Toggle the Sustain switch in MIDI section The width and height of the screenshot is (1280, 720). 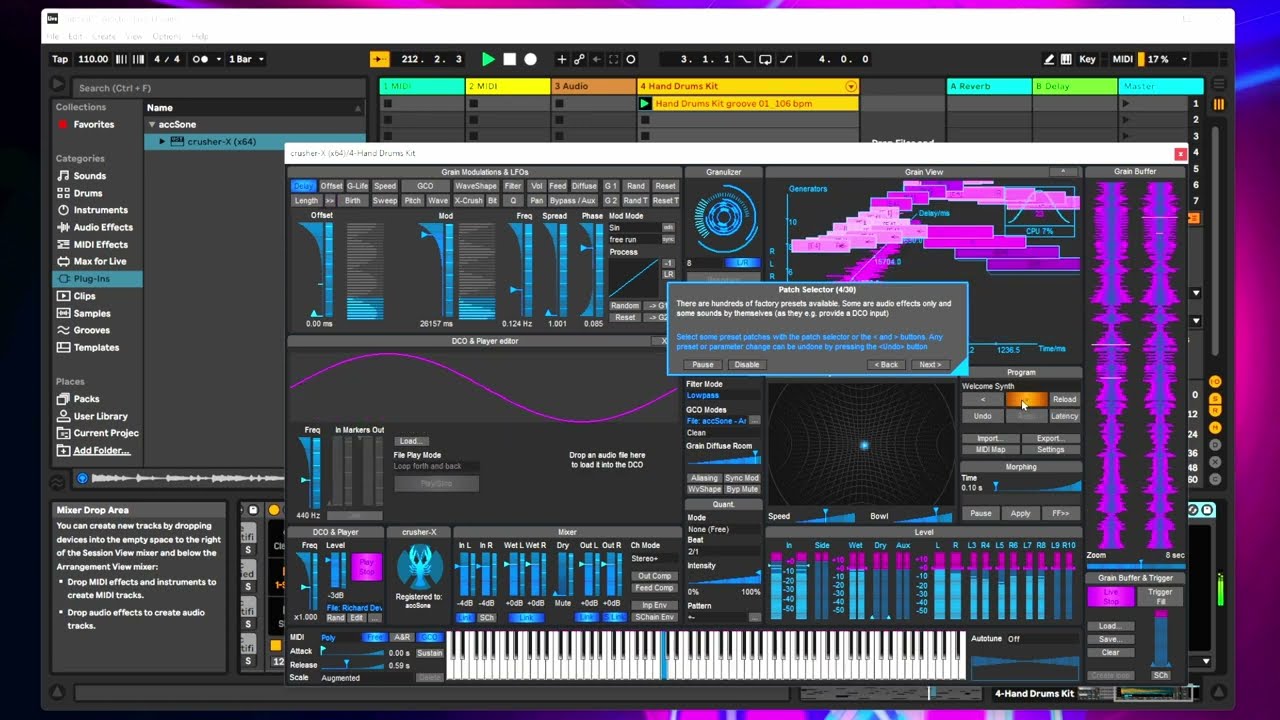point(430,653)
